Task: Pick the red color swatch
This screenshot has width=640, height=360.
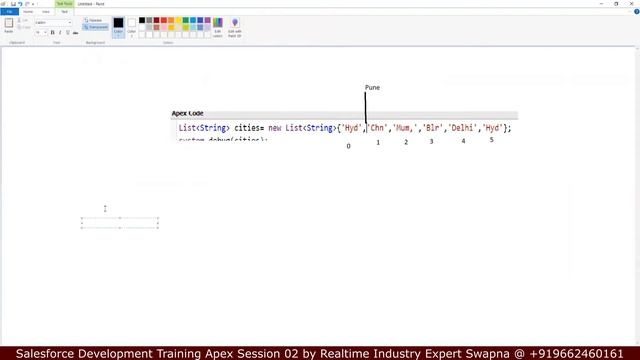Action: 164,20
